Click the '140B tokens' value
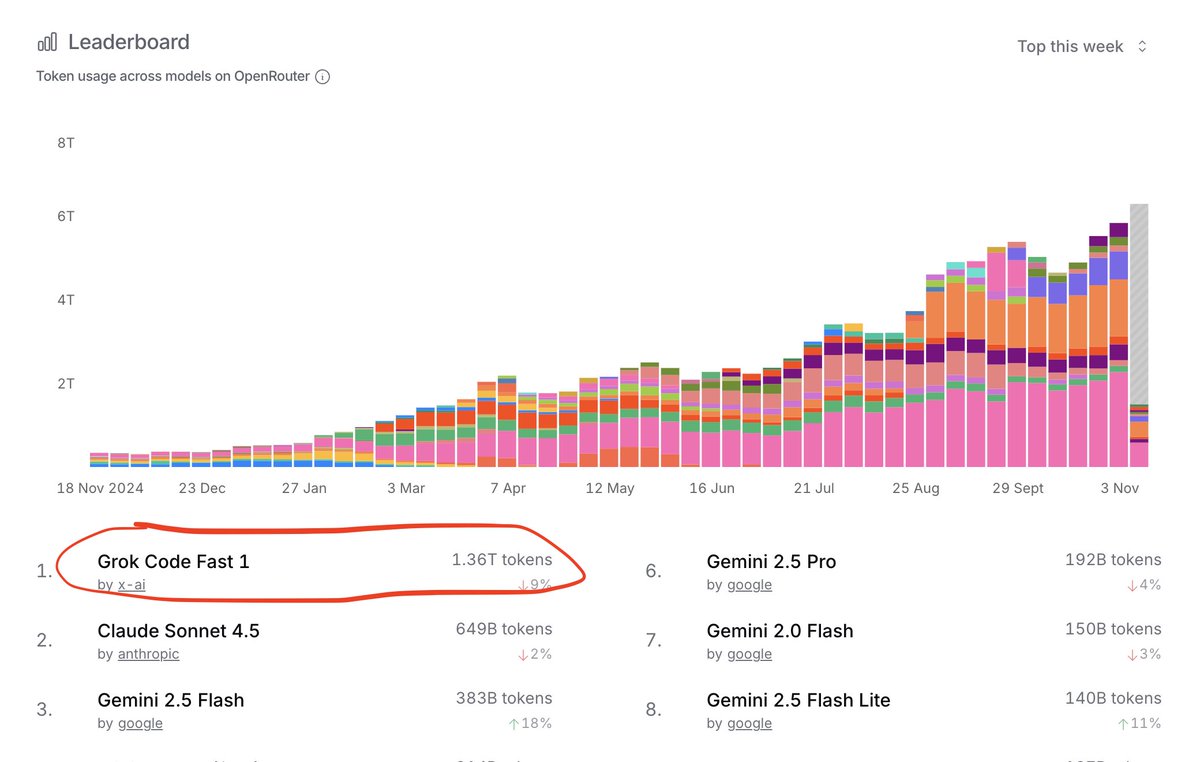 click(1113, 698)
